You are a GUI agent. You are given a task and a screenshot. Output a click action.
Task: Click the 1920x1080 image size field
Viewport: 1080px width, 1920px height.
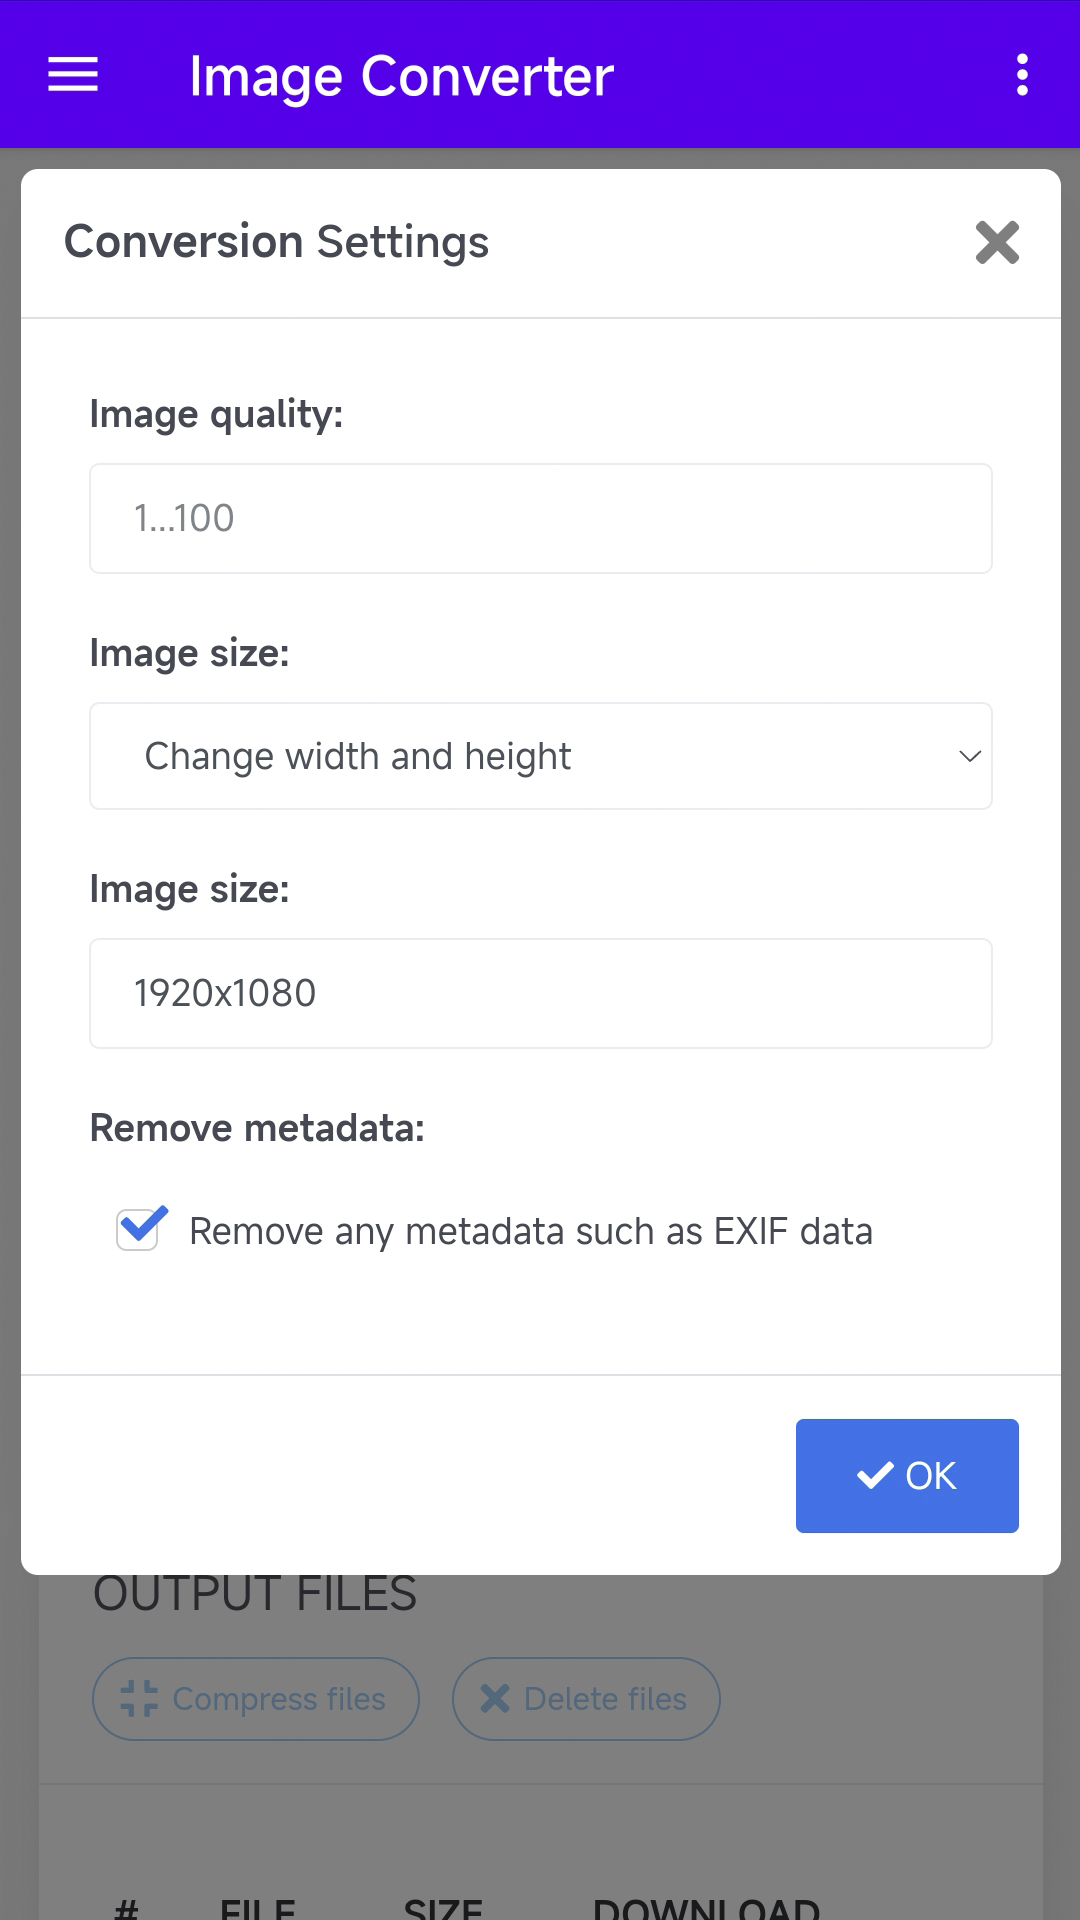[x=541, y=993]
